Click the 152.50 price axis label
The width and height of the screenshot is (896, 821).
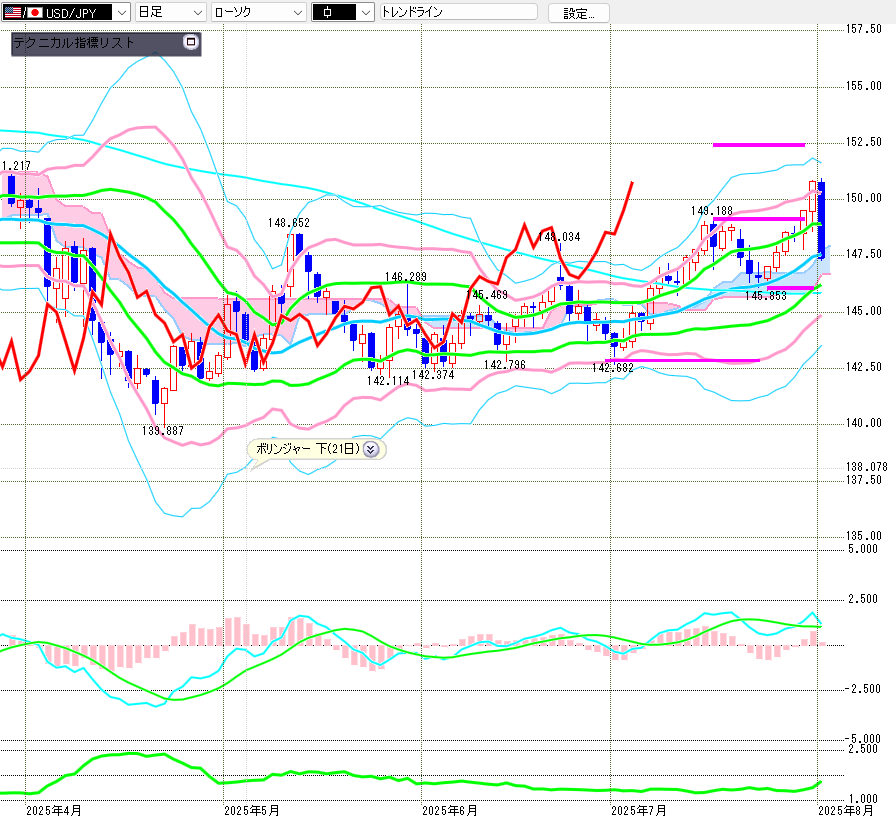click(864, 142)
